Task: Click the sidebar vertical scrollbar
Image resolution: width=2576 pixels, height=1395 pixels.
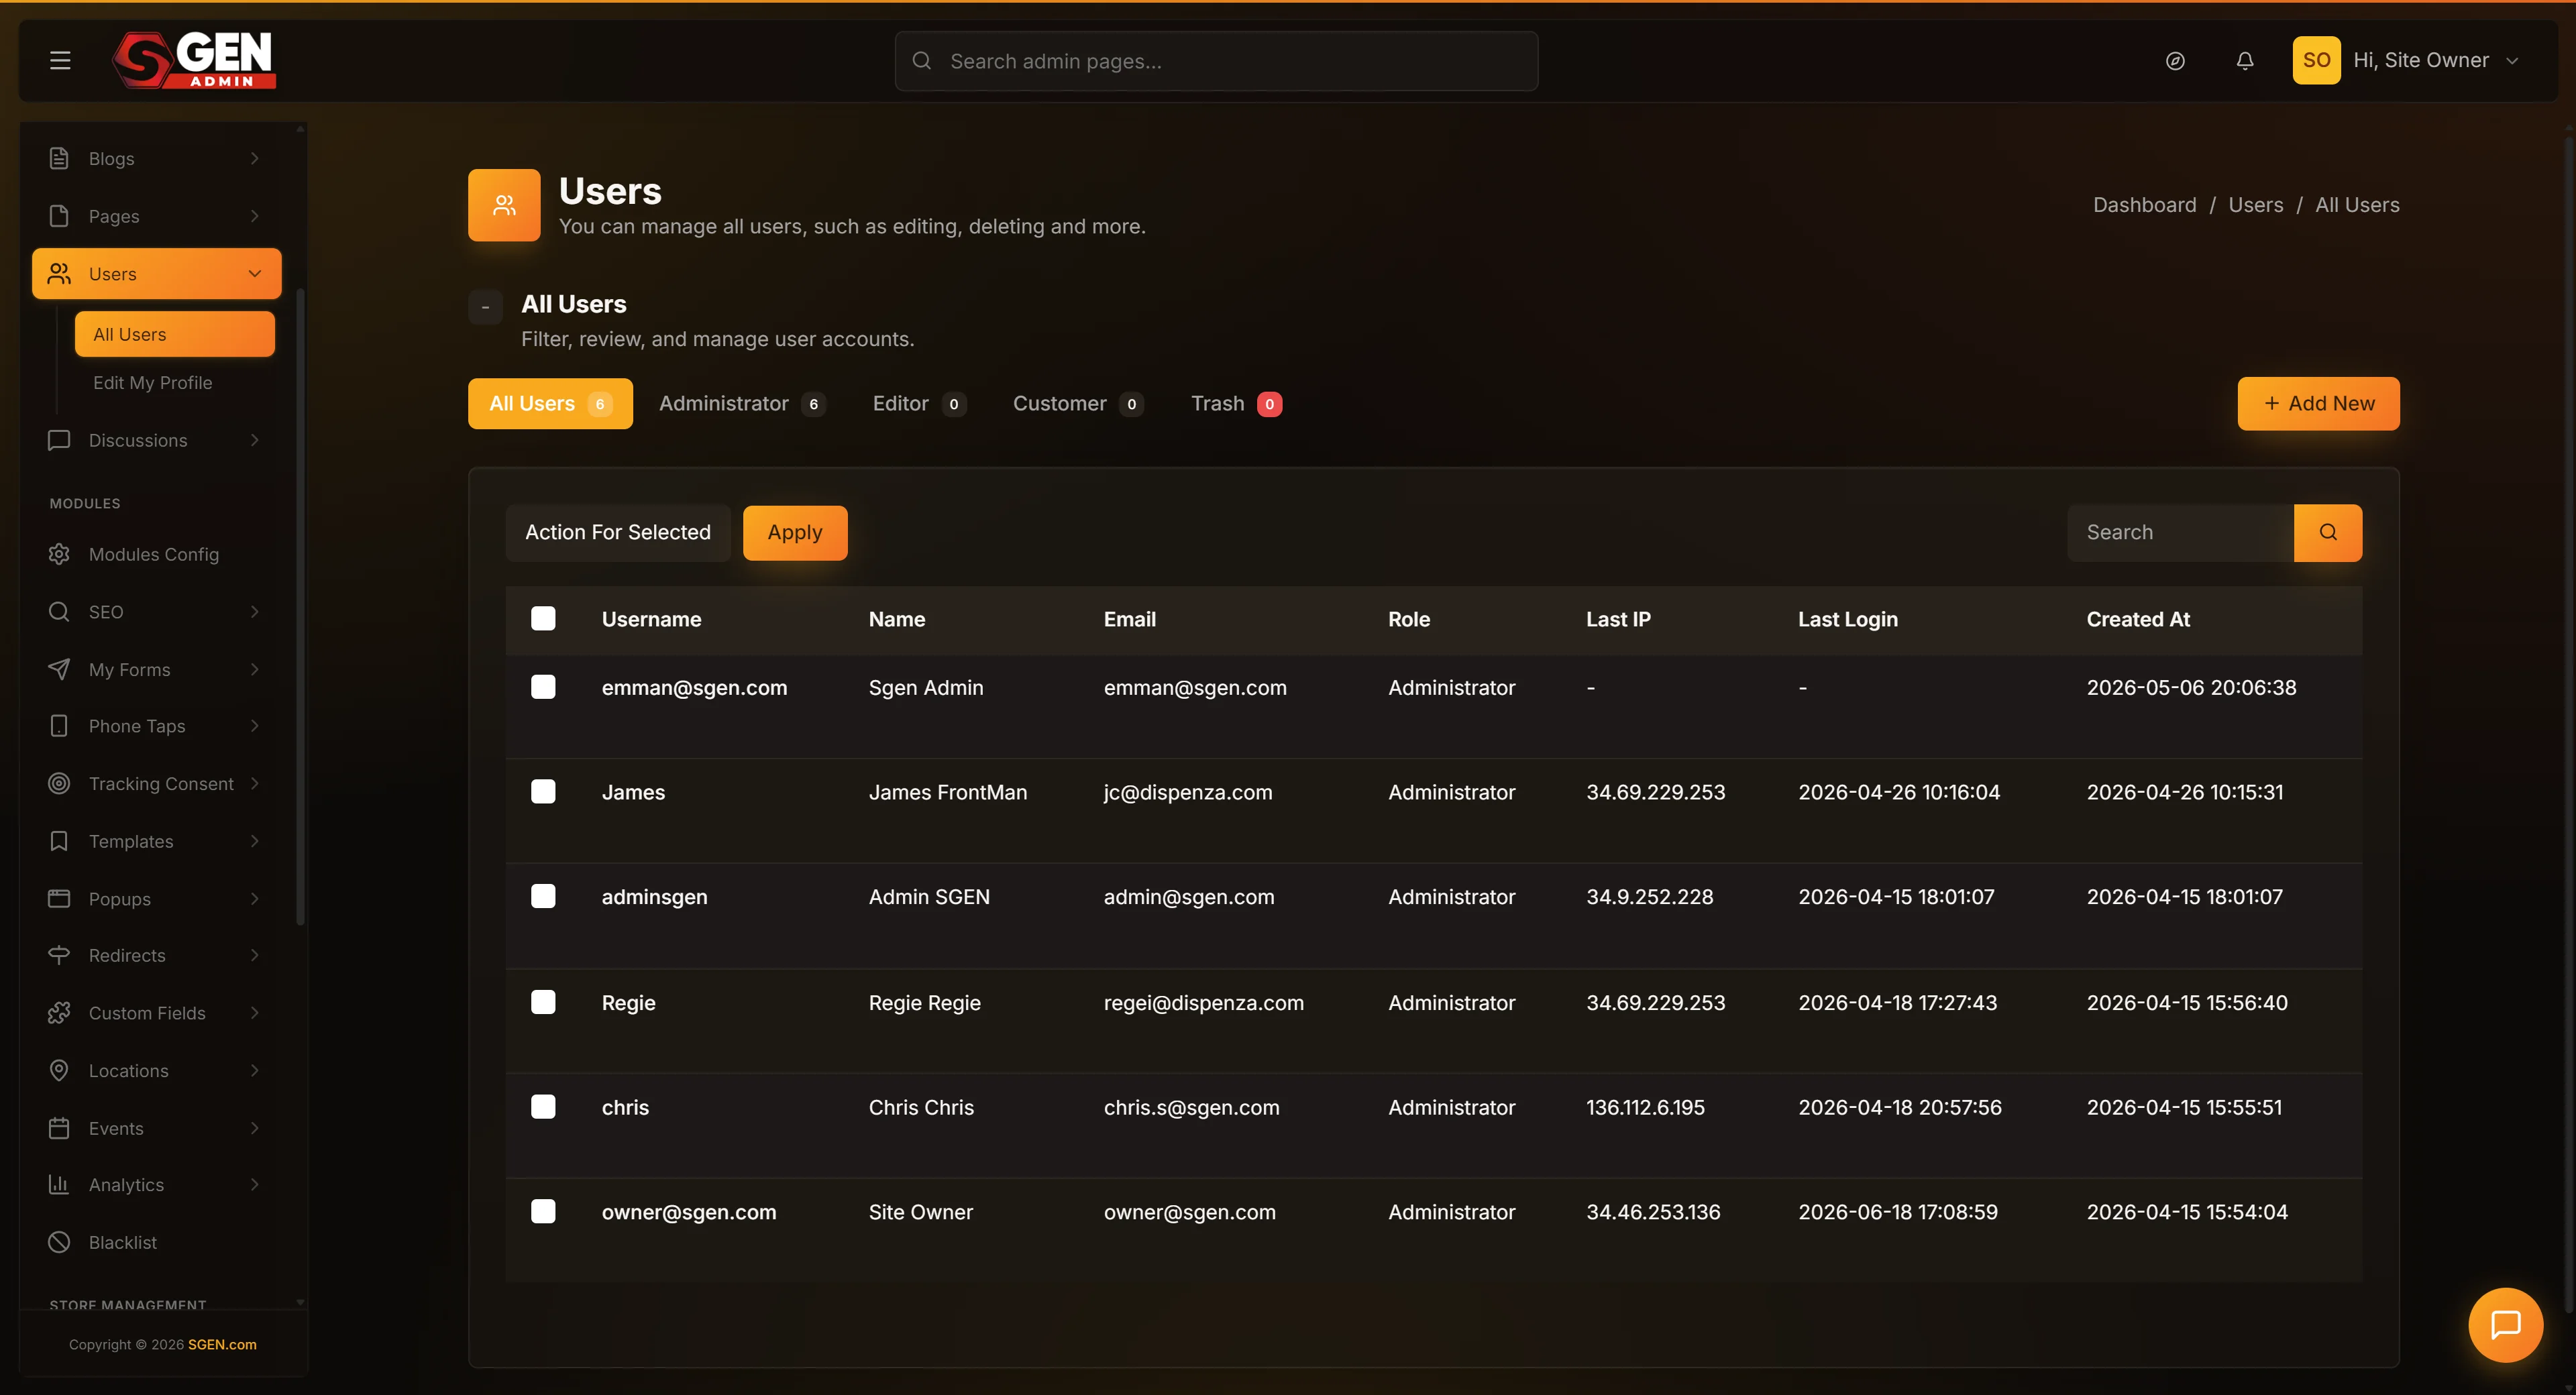Action: click(x=300, y=607)
